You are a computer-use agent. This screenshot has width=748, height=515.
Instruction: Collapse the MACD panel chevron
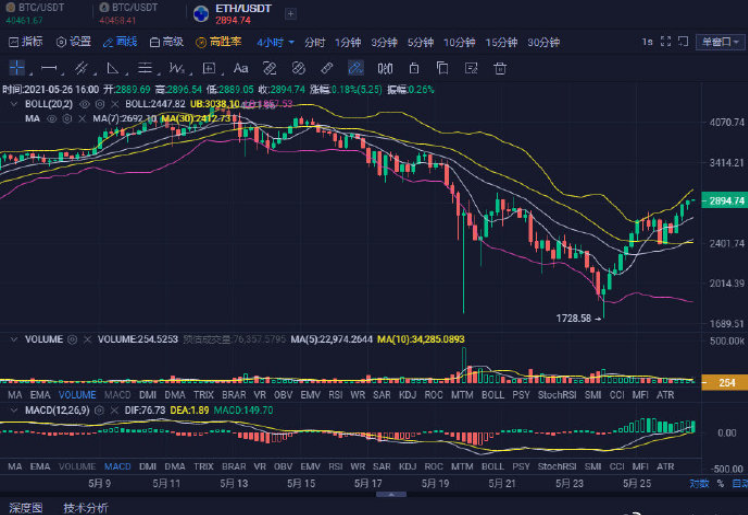pyautogui.click(x=14, y=410)
